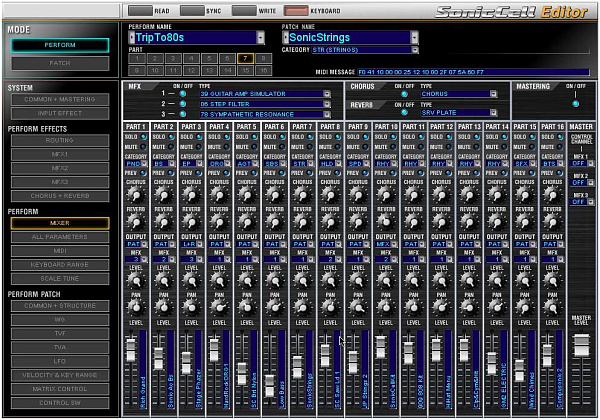Adjust Part 1 chorus send knob
600x420 pixels.
pos(136,195)
